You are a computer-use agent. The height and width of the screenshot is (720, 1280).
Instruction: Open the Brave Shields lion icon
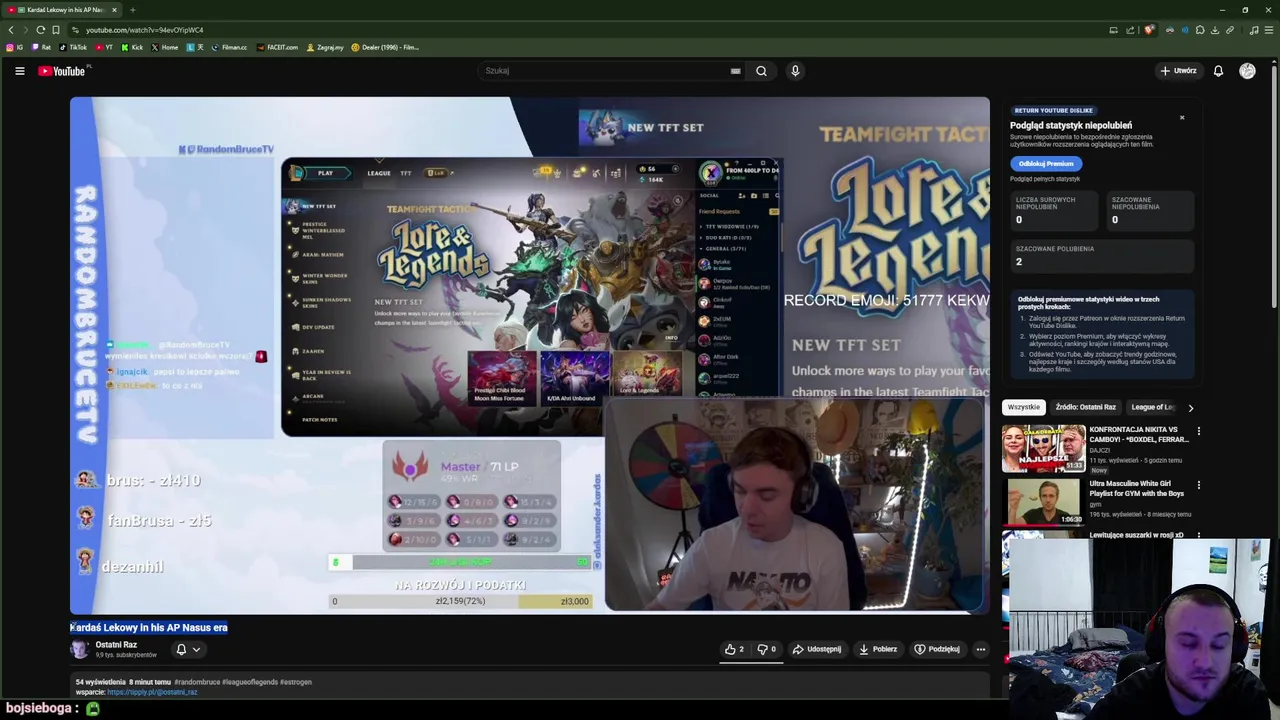click(x=1149, y=30)
